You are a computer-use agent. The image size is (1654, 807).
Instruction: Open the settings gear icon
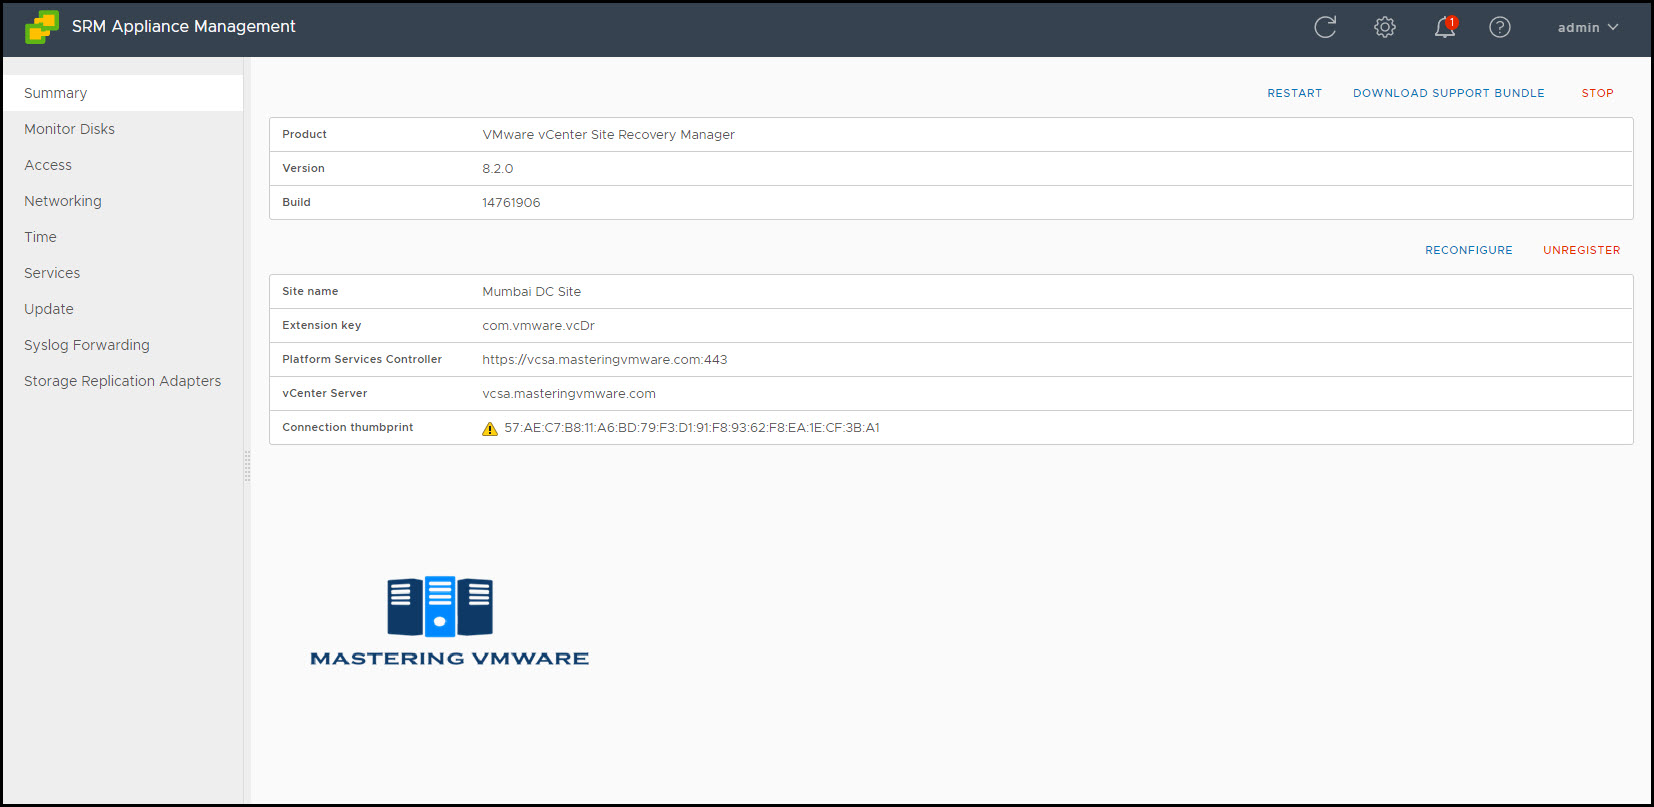pos(1385,27)
